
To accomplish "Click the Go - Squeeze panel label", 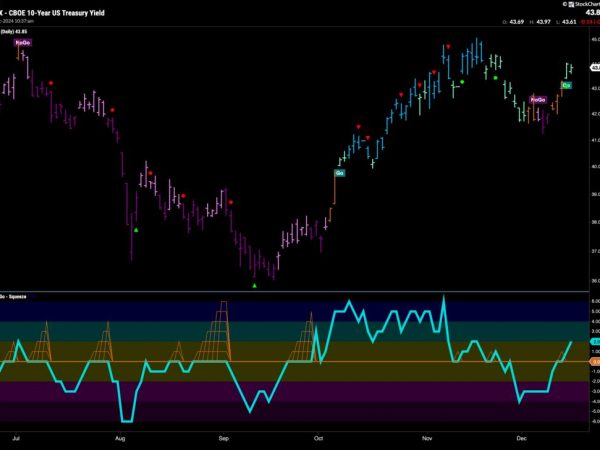I will pyautogui.click(x=13, y=297).
